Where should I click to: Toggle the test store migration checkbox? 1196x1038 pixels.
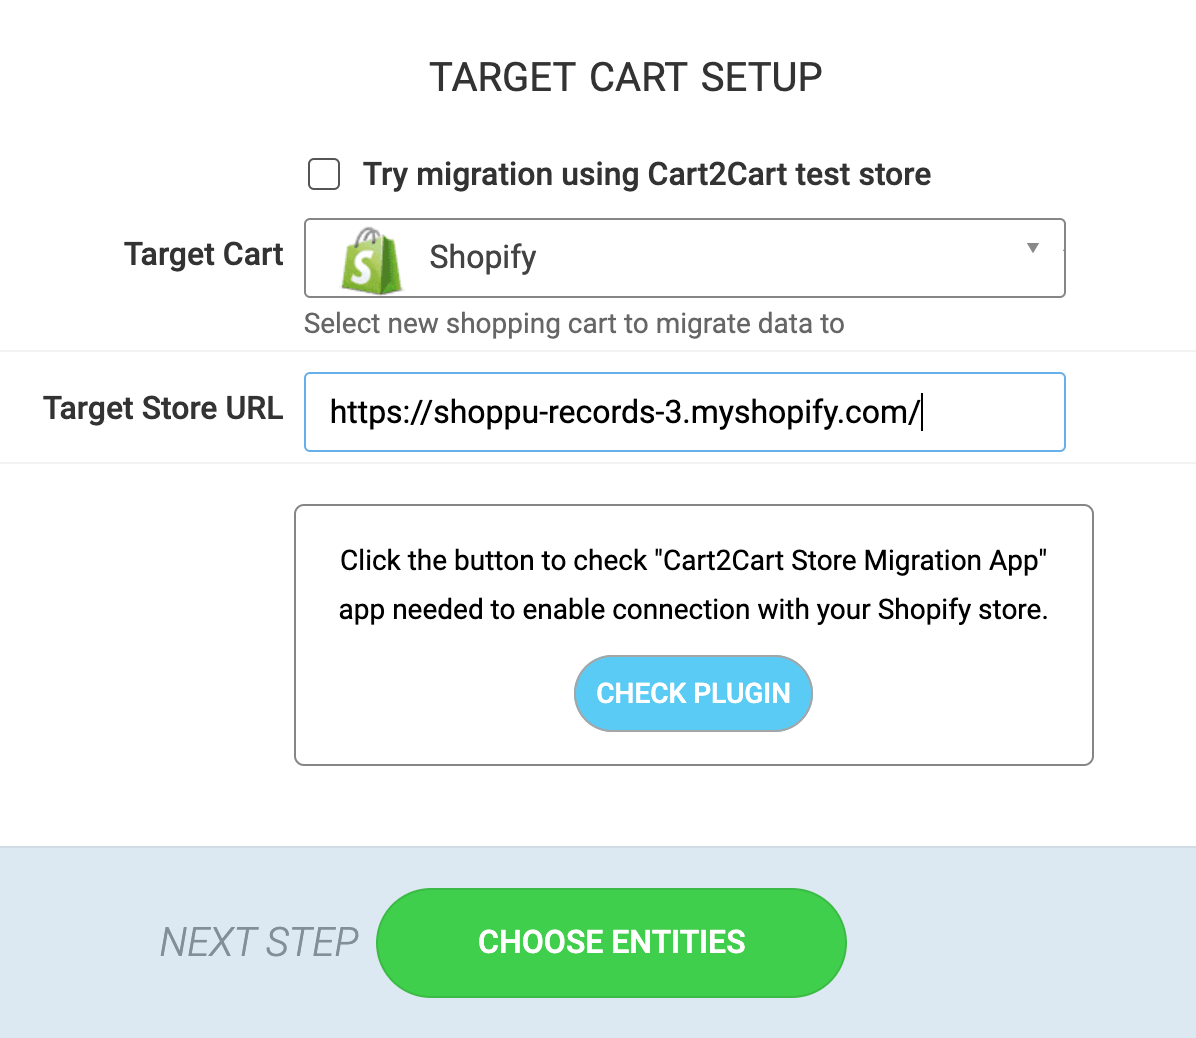click(x=323, y=174)
